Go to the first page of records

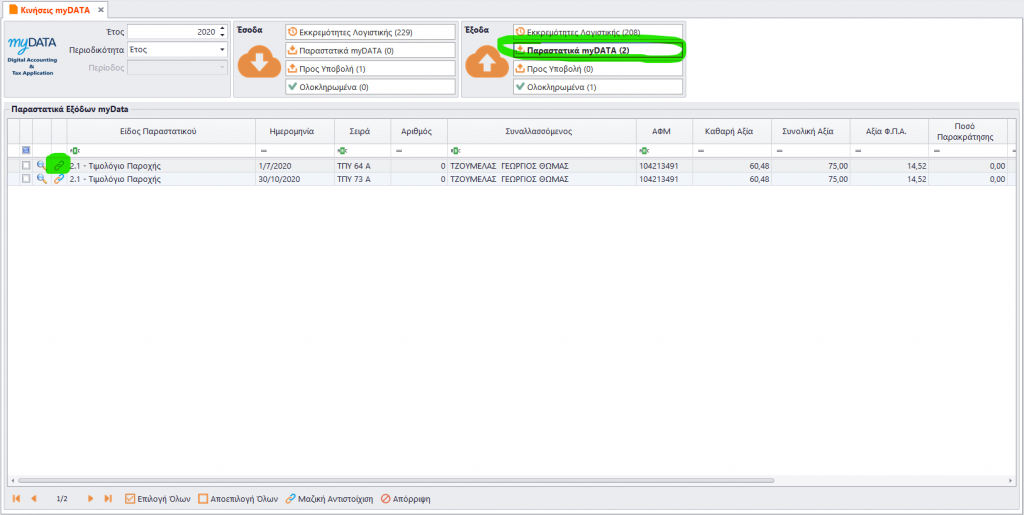tap(16, 499)
